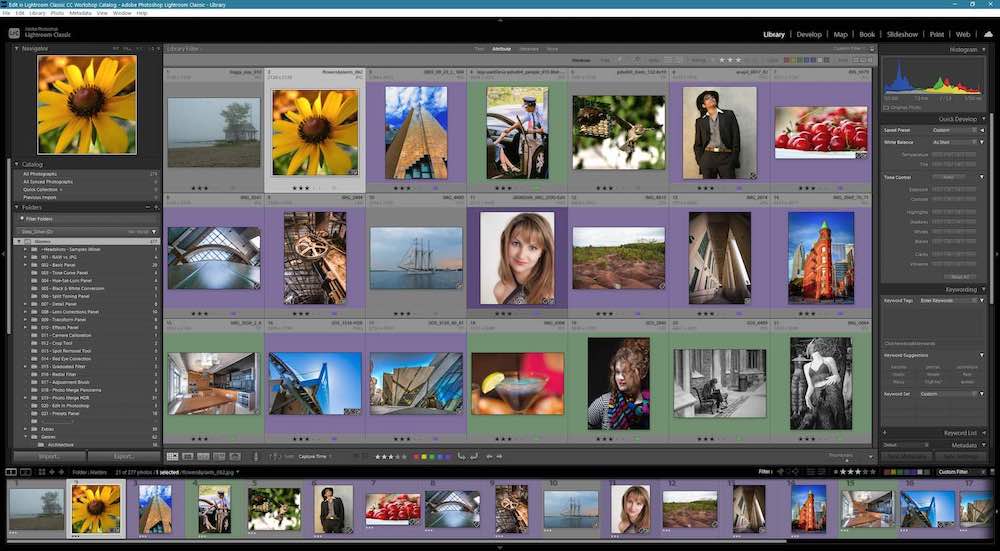Select previous photo arrow in toolbar
Viewport: 1000px width, 551px height.
point(489,457)
